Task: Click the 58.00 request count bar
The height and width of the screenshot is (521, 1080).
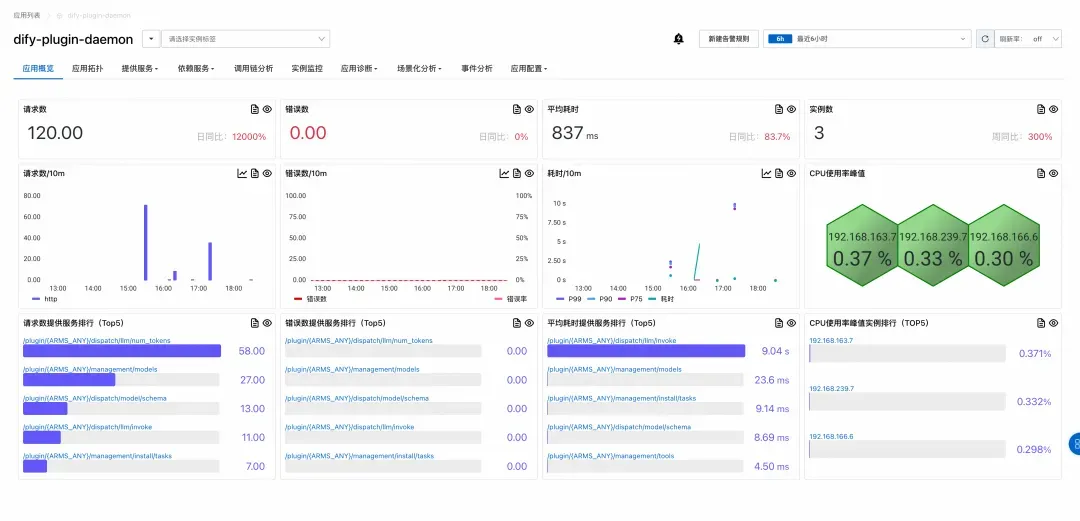Action: click(122, 351)
